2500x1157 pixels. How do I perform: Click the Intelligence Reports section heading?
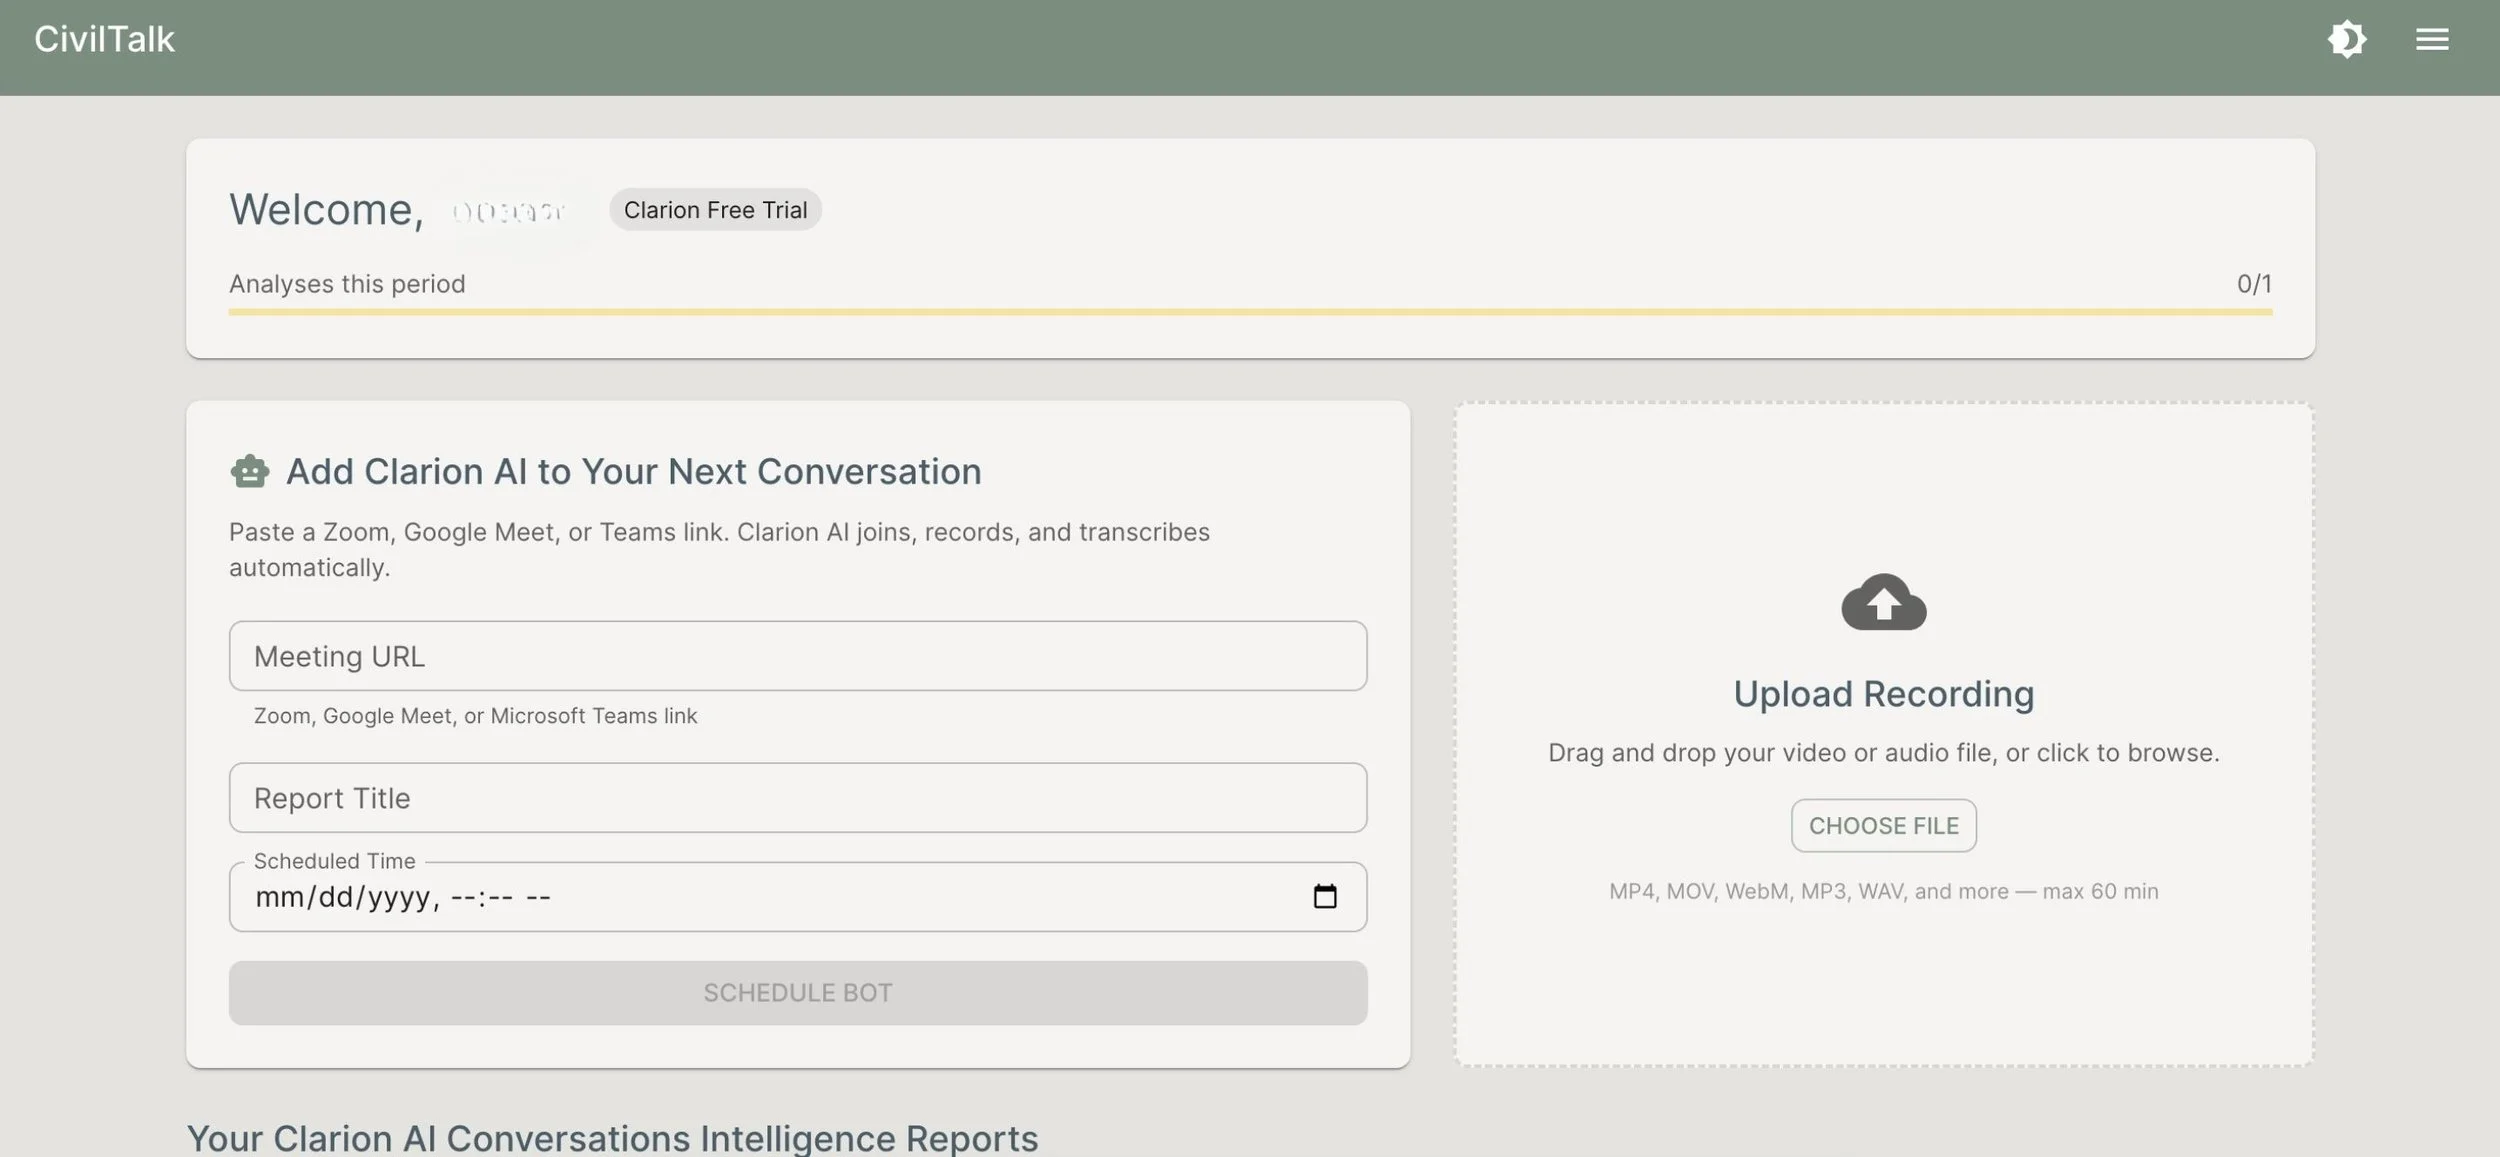tap(612, 1138)
